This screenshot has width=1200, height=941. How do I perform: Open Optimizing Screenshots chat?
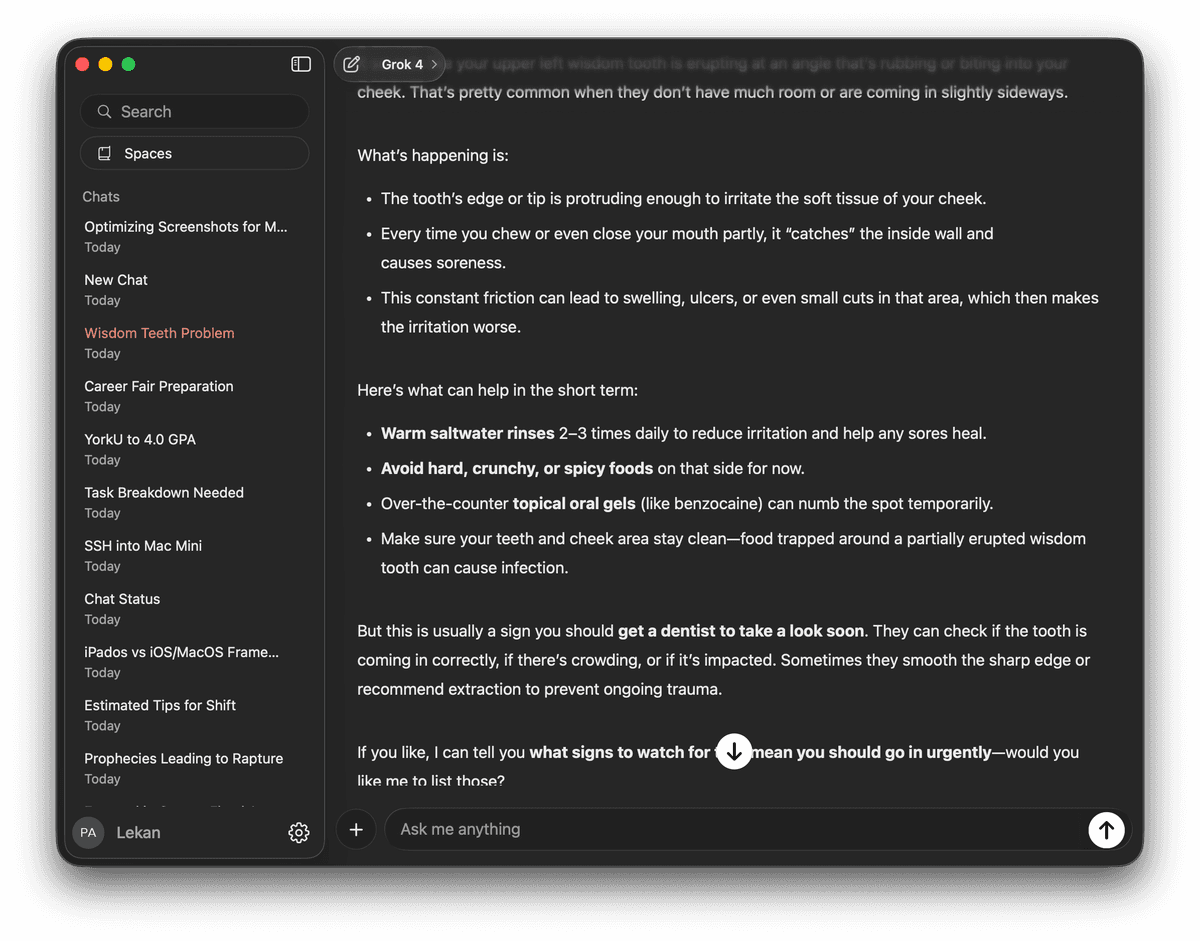tap(186, 236)
